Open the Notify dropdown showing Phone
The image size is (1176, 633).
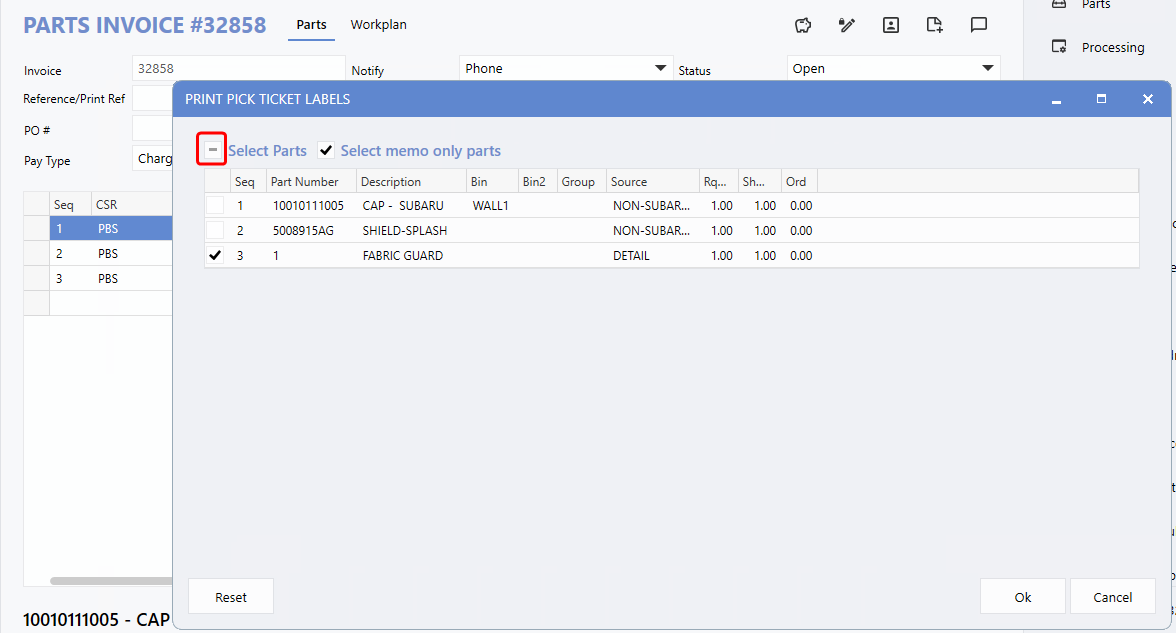click(565, 68)
